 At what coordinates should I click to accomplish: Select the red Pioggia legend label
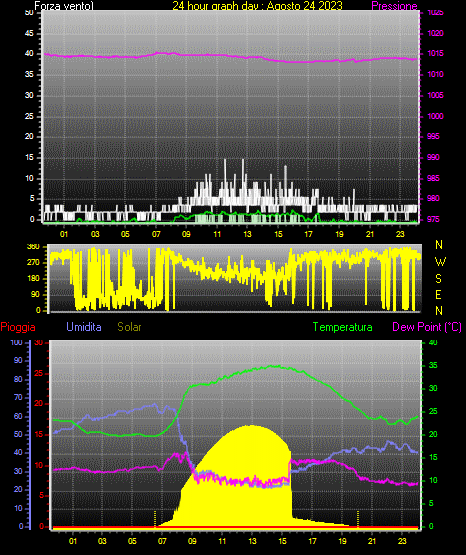click(x=18, y=327)
